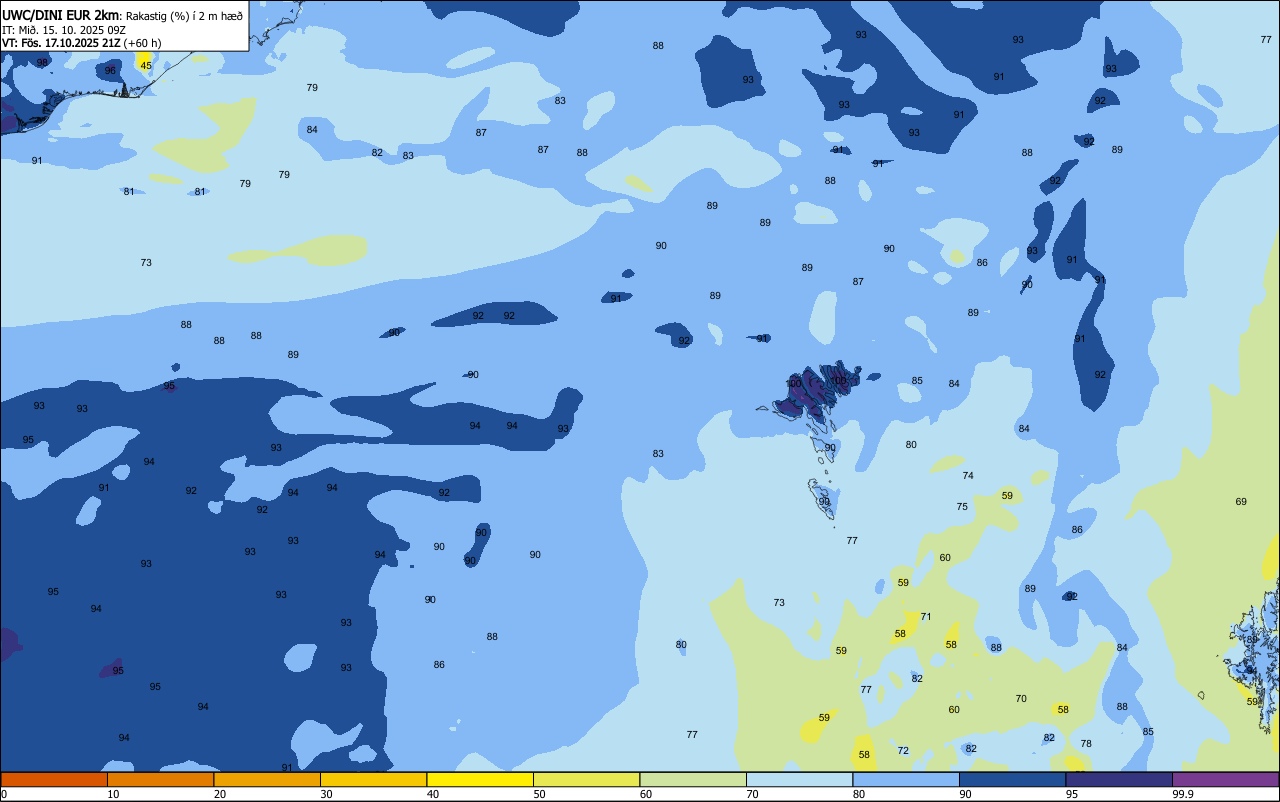
Task: Click the 99.9 tick label on the colorbar
Action: [1184, 794]
